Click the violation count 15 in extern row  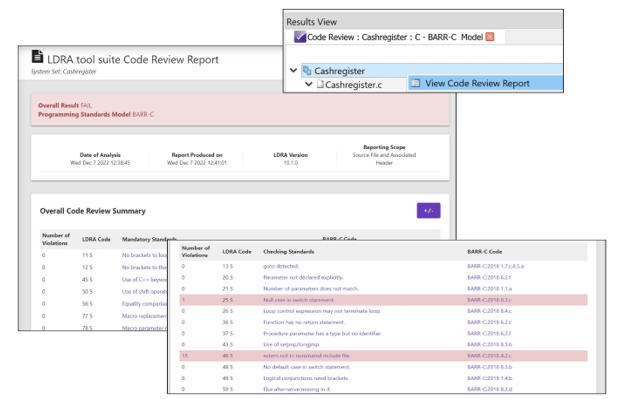click(x=185, y=356)
